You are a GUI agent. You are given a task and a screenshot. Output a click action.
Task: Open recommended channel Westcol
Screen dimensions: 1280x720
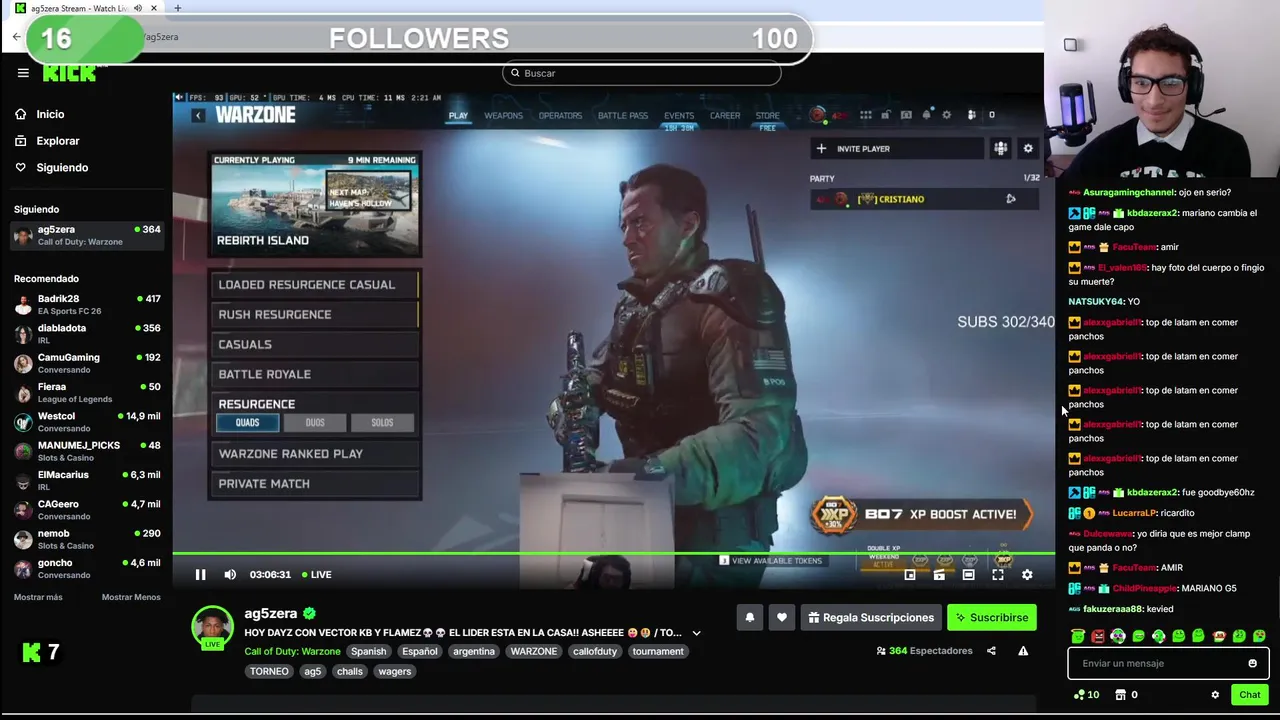tap(88, 421)
